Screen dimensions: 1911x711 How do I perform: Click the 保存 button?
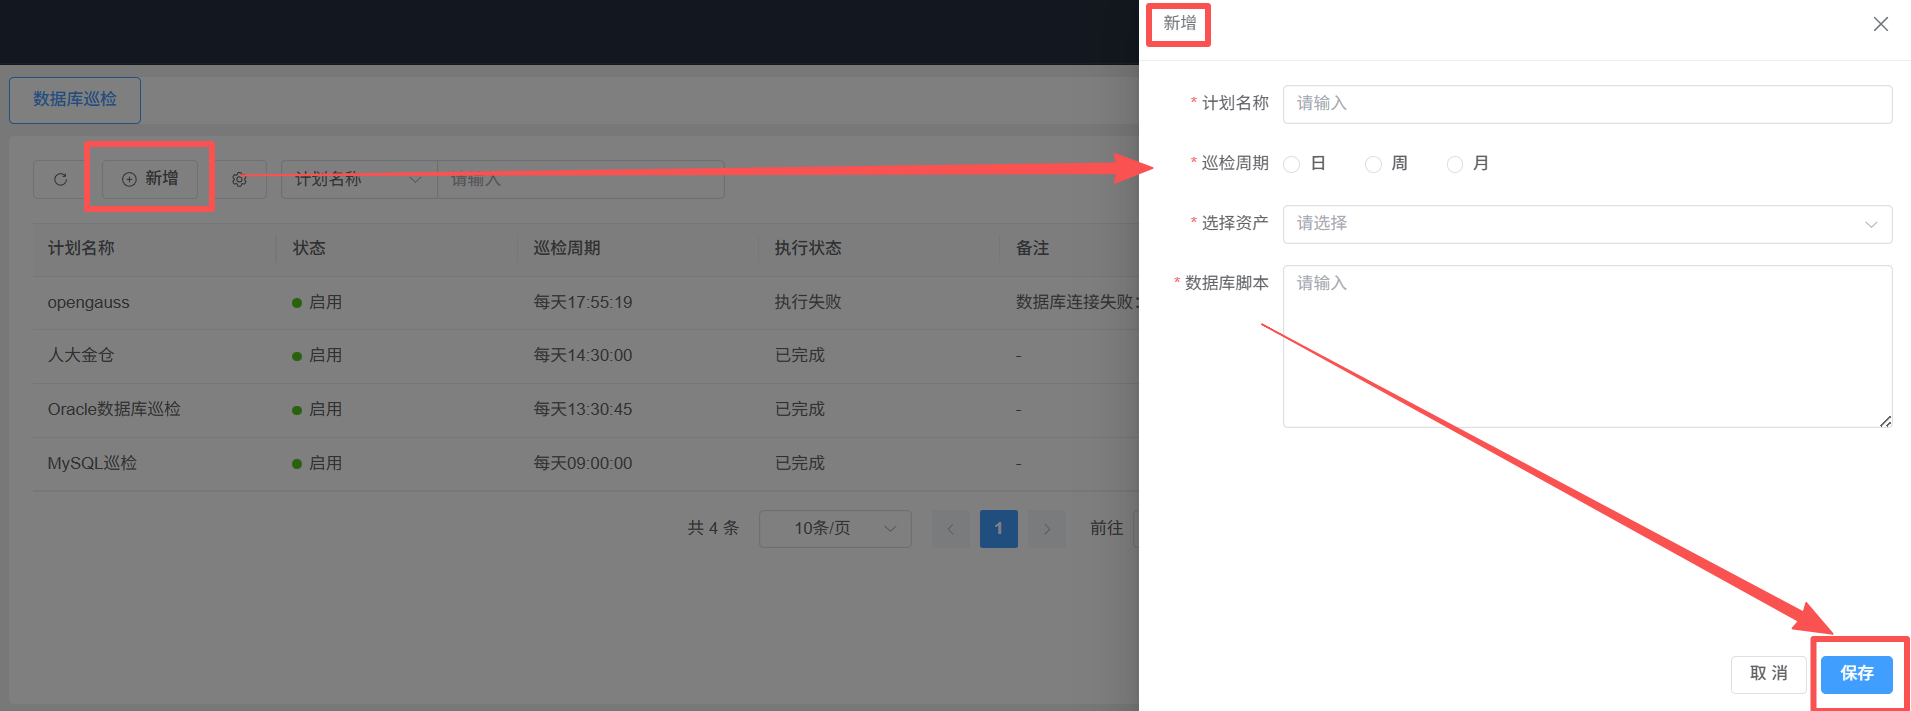1856,674
